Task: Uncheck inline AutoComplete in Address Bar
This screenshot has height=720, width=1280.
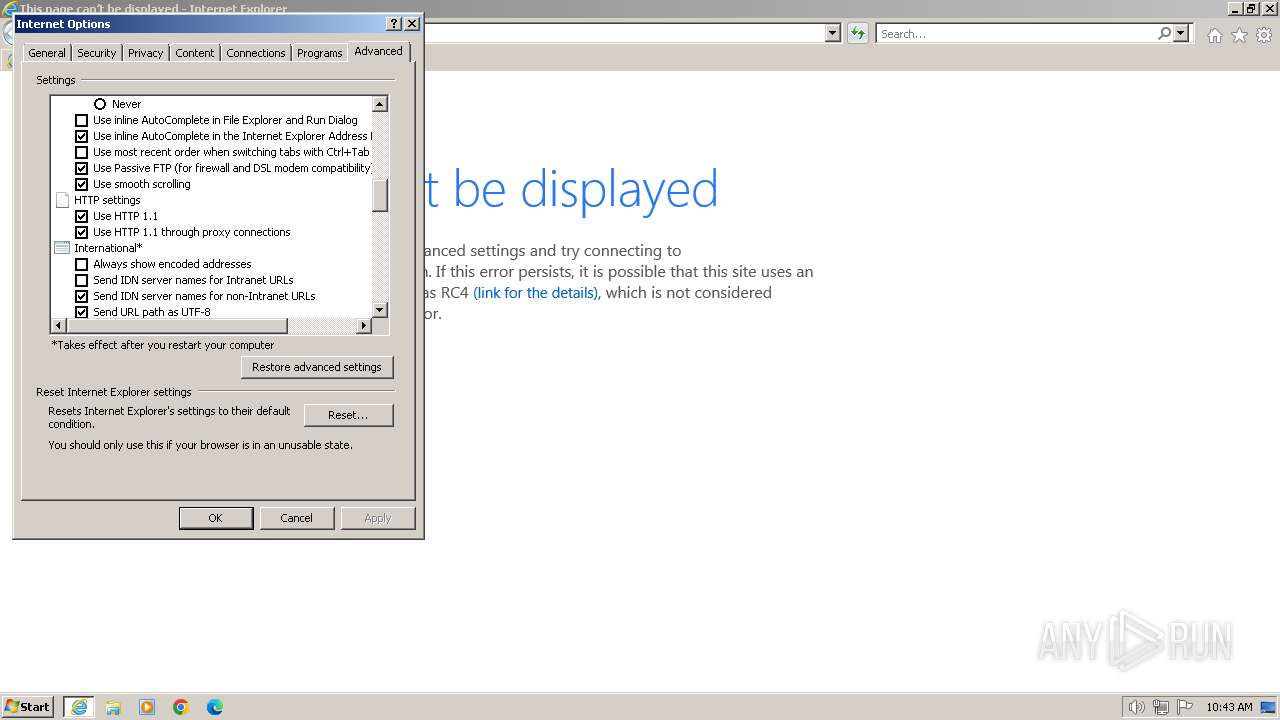Action: point(82,136)
